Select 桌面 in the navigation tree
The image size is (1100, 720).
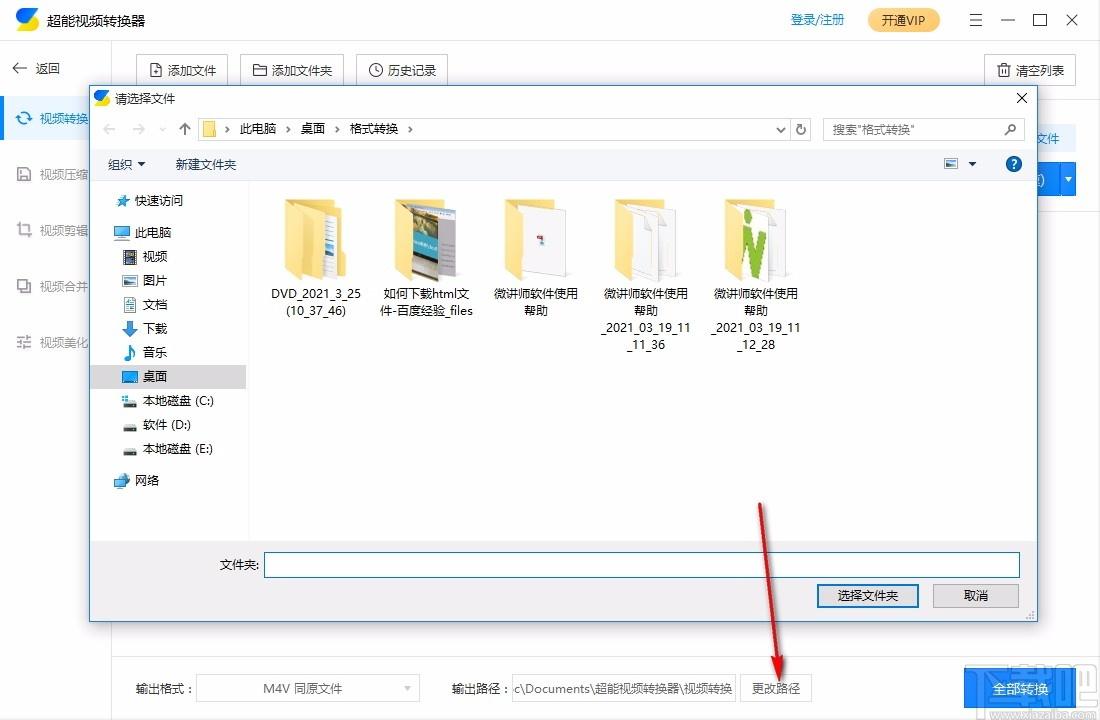(168, 376)
